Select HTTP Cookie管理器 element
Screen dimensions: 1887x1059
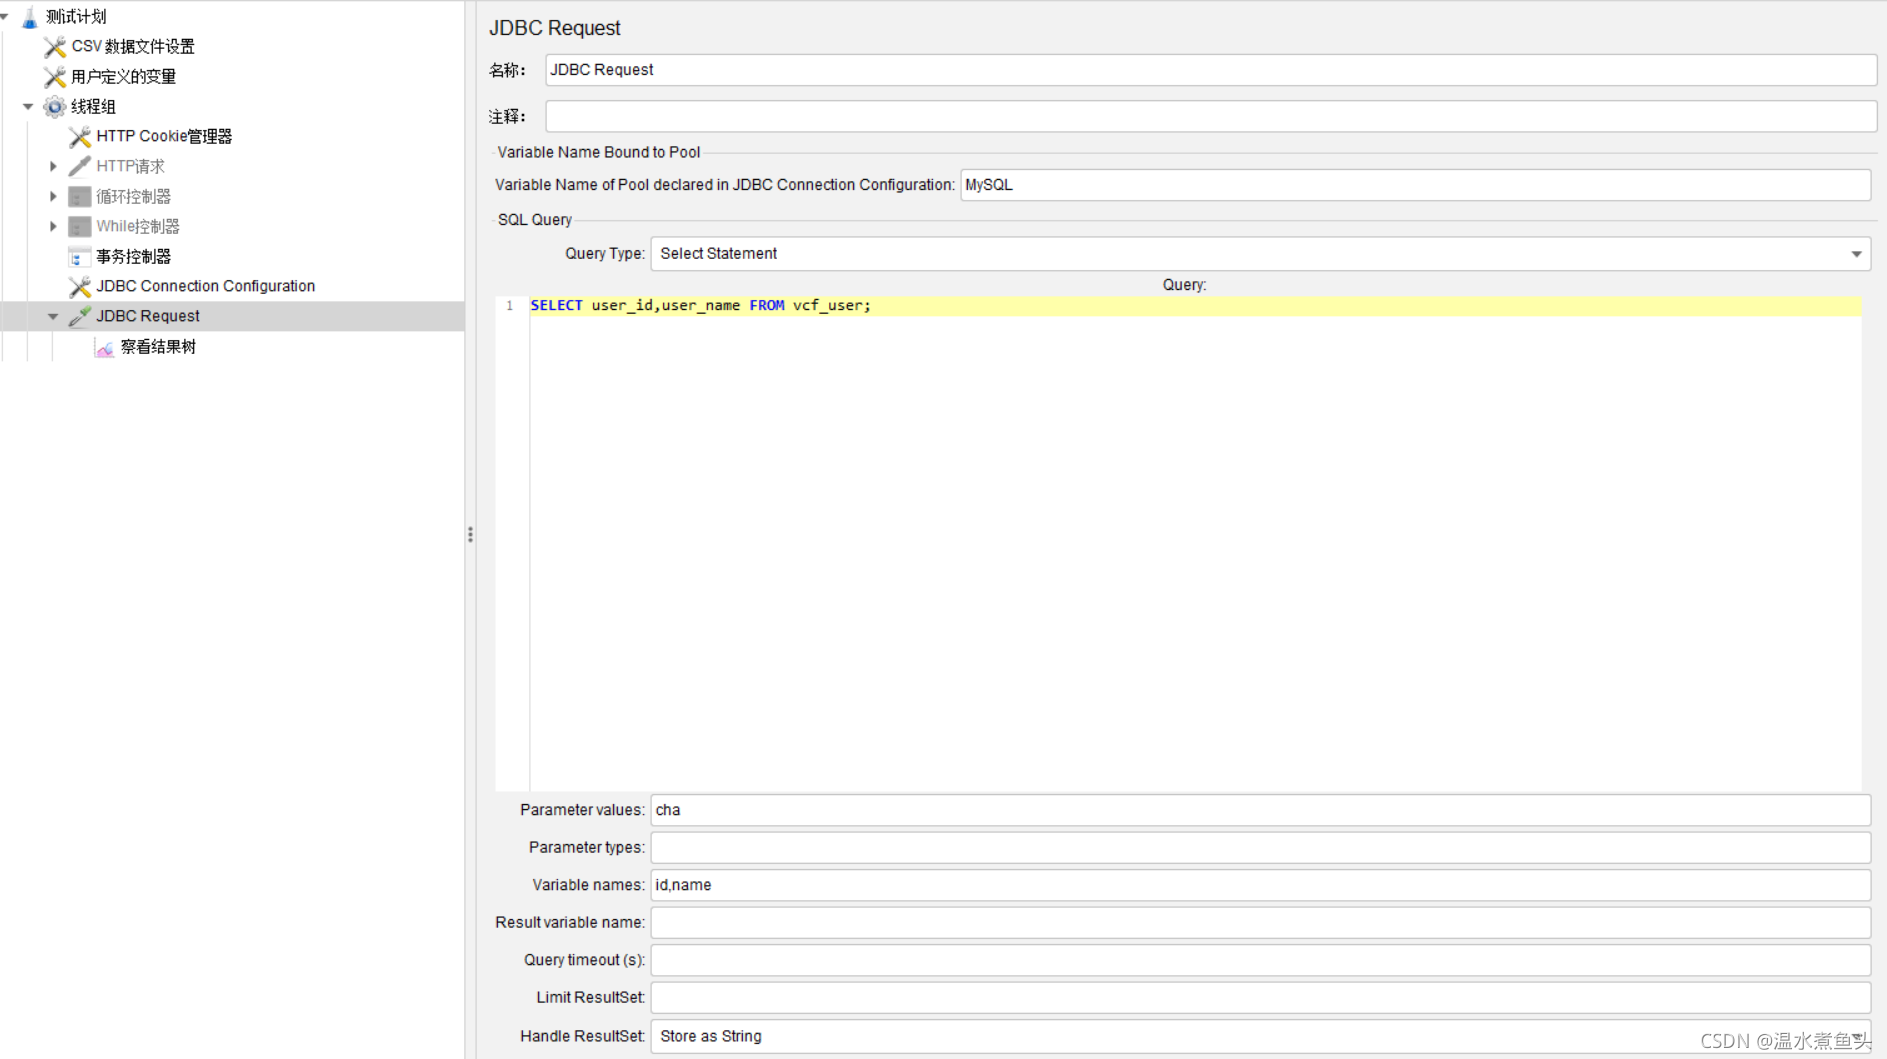coord(164,137)
